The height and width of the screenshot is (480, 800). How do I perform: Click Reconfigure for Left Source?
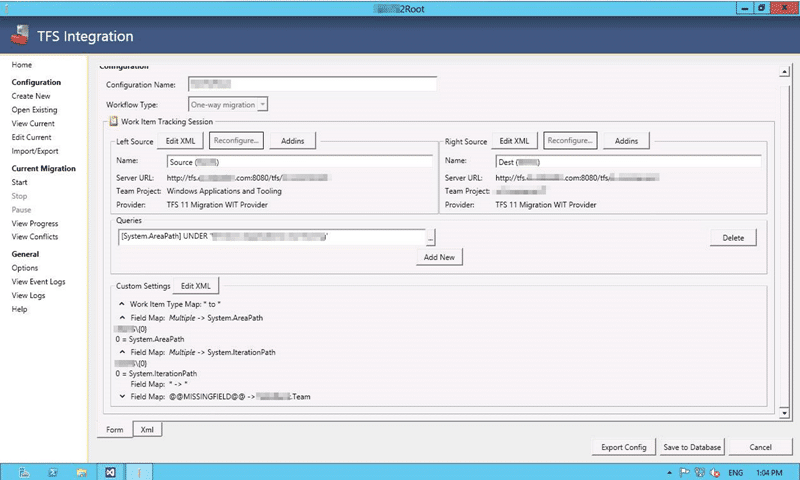point(236,140)
